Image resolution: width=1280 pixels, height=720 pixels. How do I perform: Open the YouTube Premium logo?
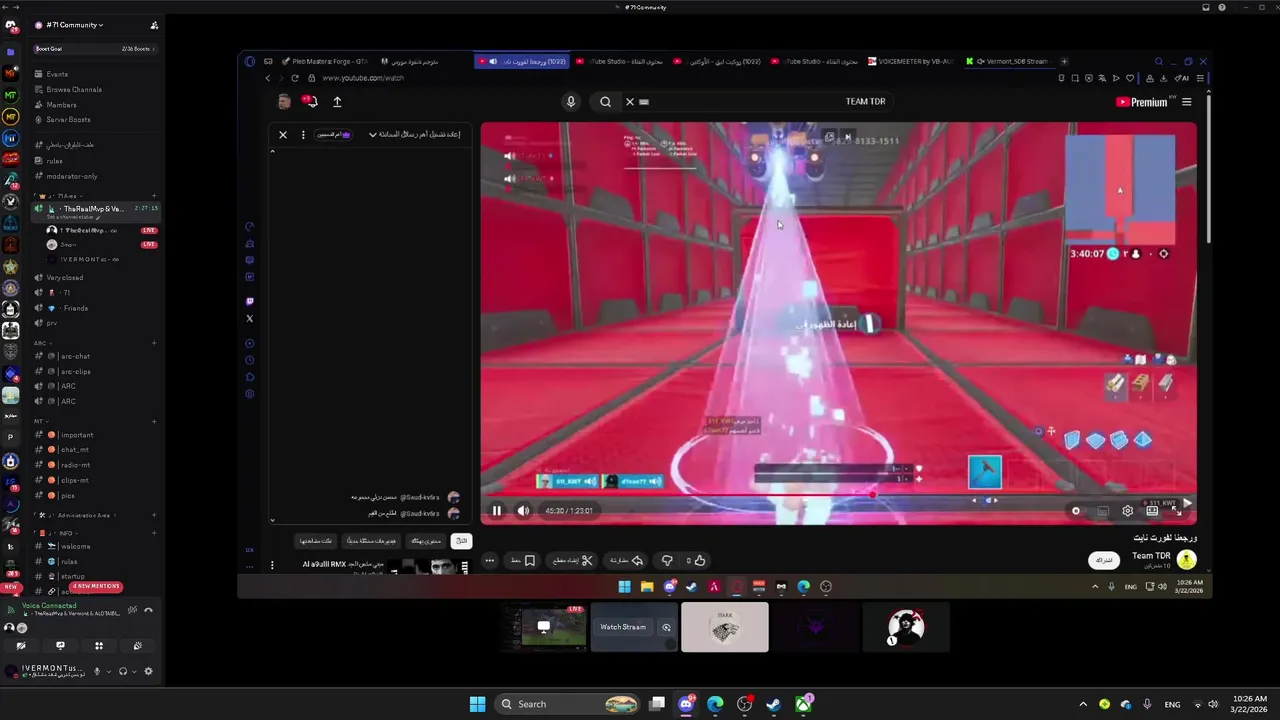click(1142, 102)
